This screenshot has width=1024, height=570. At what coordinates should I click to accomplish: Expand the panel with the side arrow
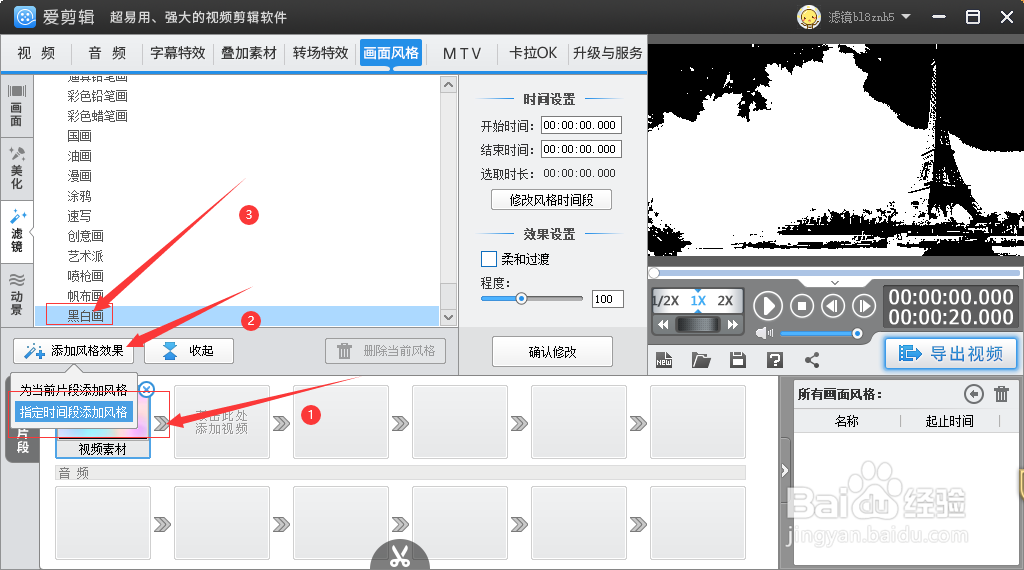pyautogui.click(x=784, y=470)
